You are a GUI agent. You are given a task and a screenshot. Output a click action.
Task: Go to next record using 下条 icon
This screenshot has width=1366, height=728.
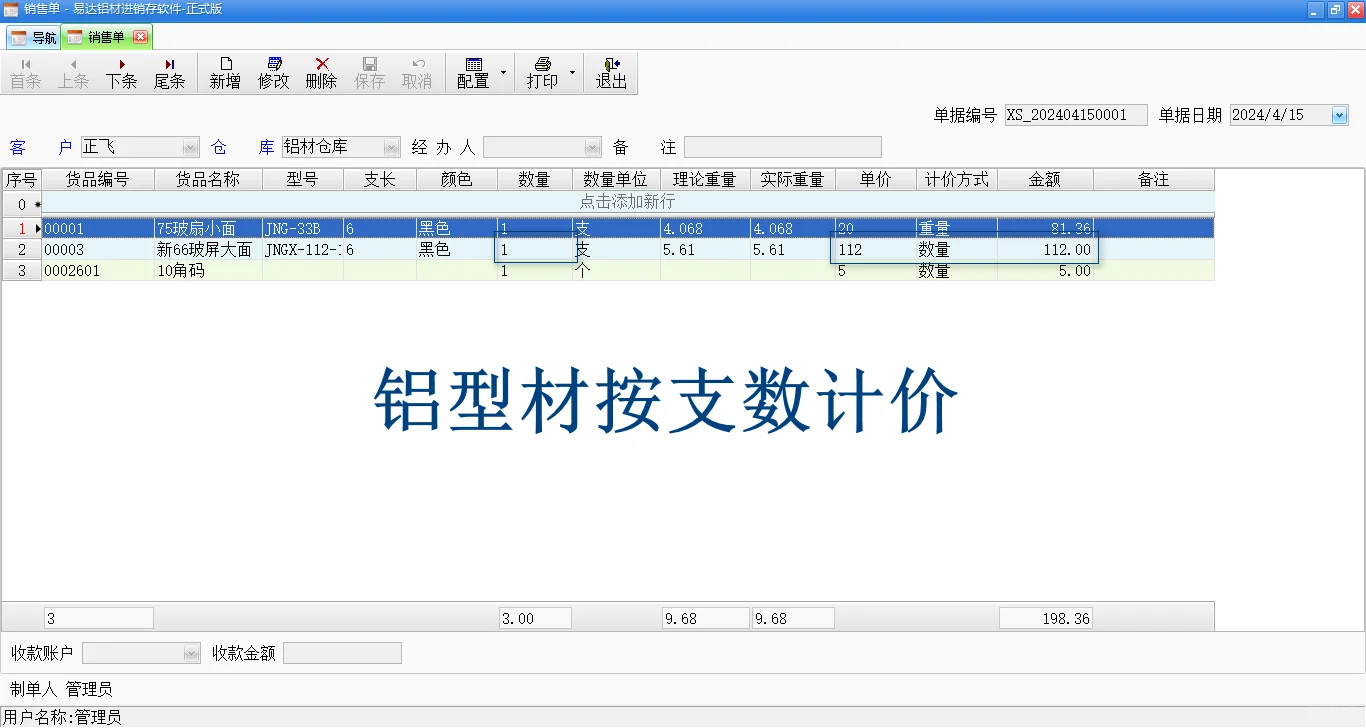pos(121,71)
